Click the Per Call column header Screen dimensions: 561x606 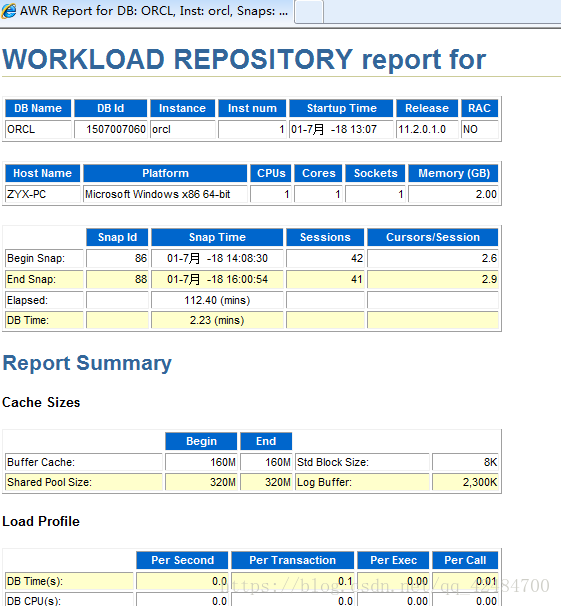[x=465, y=560]
